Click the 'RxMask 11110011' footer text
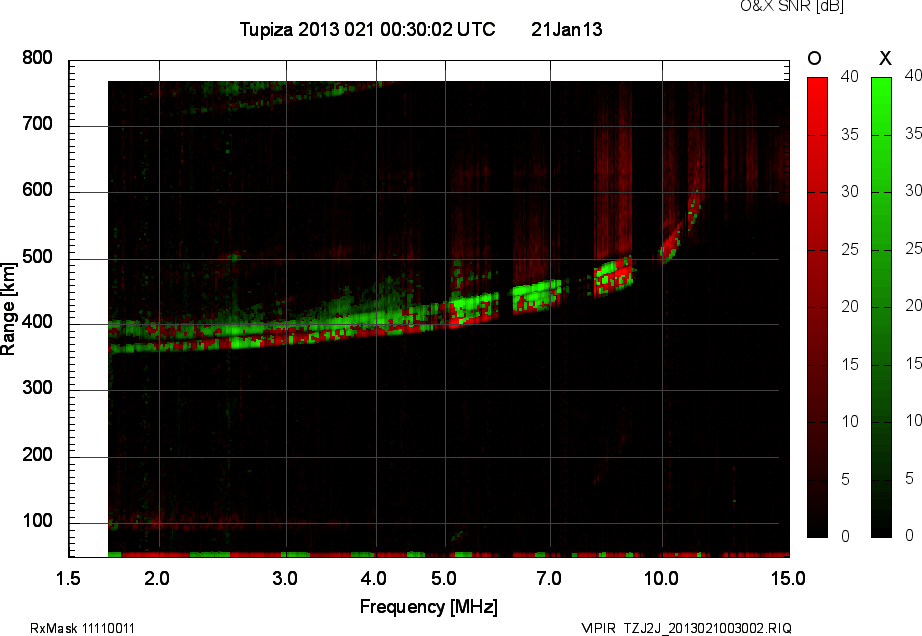The width and height of the screenshot is (922, 636). point(82,628)
